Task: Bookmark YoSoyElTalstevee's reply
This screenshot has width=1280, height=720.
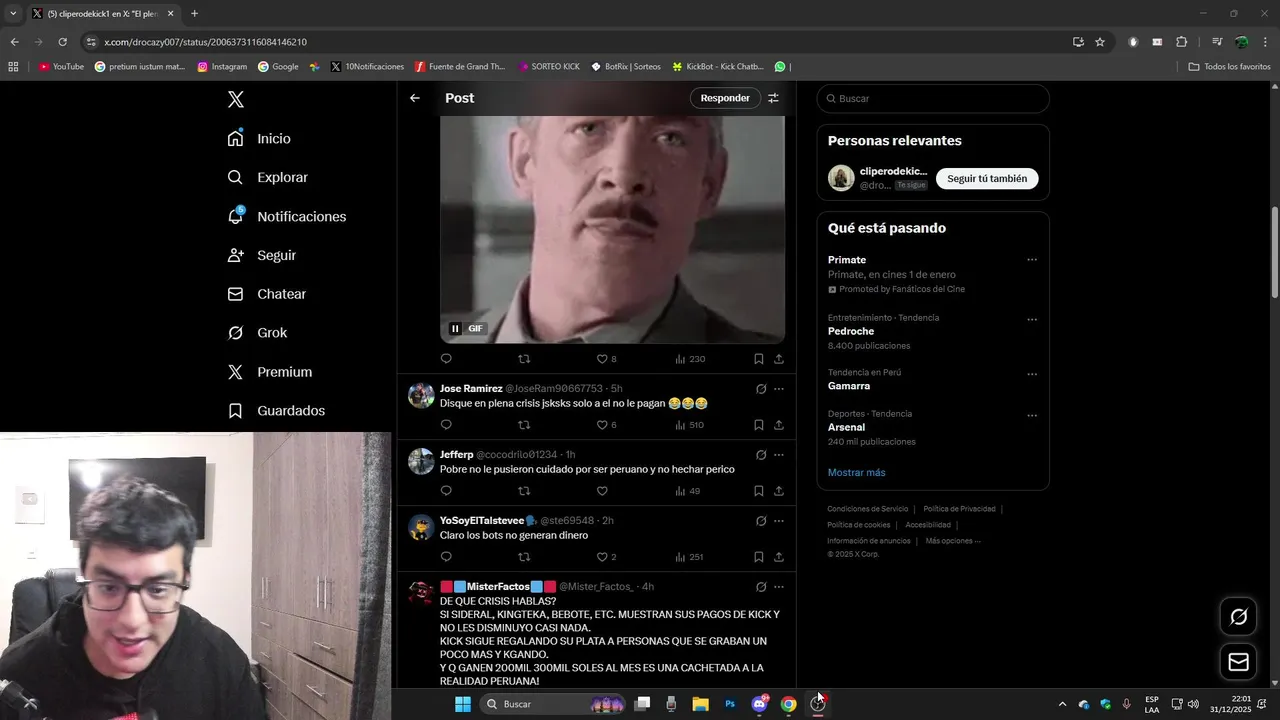Action: 758,557
